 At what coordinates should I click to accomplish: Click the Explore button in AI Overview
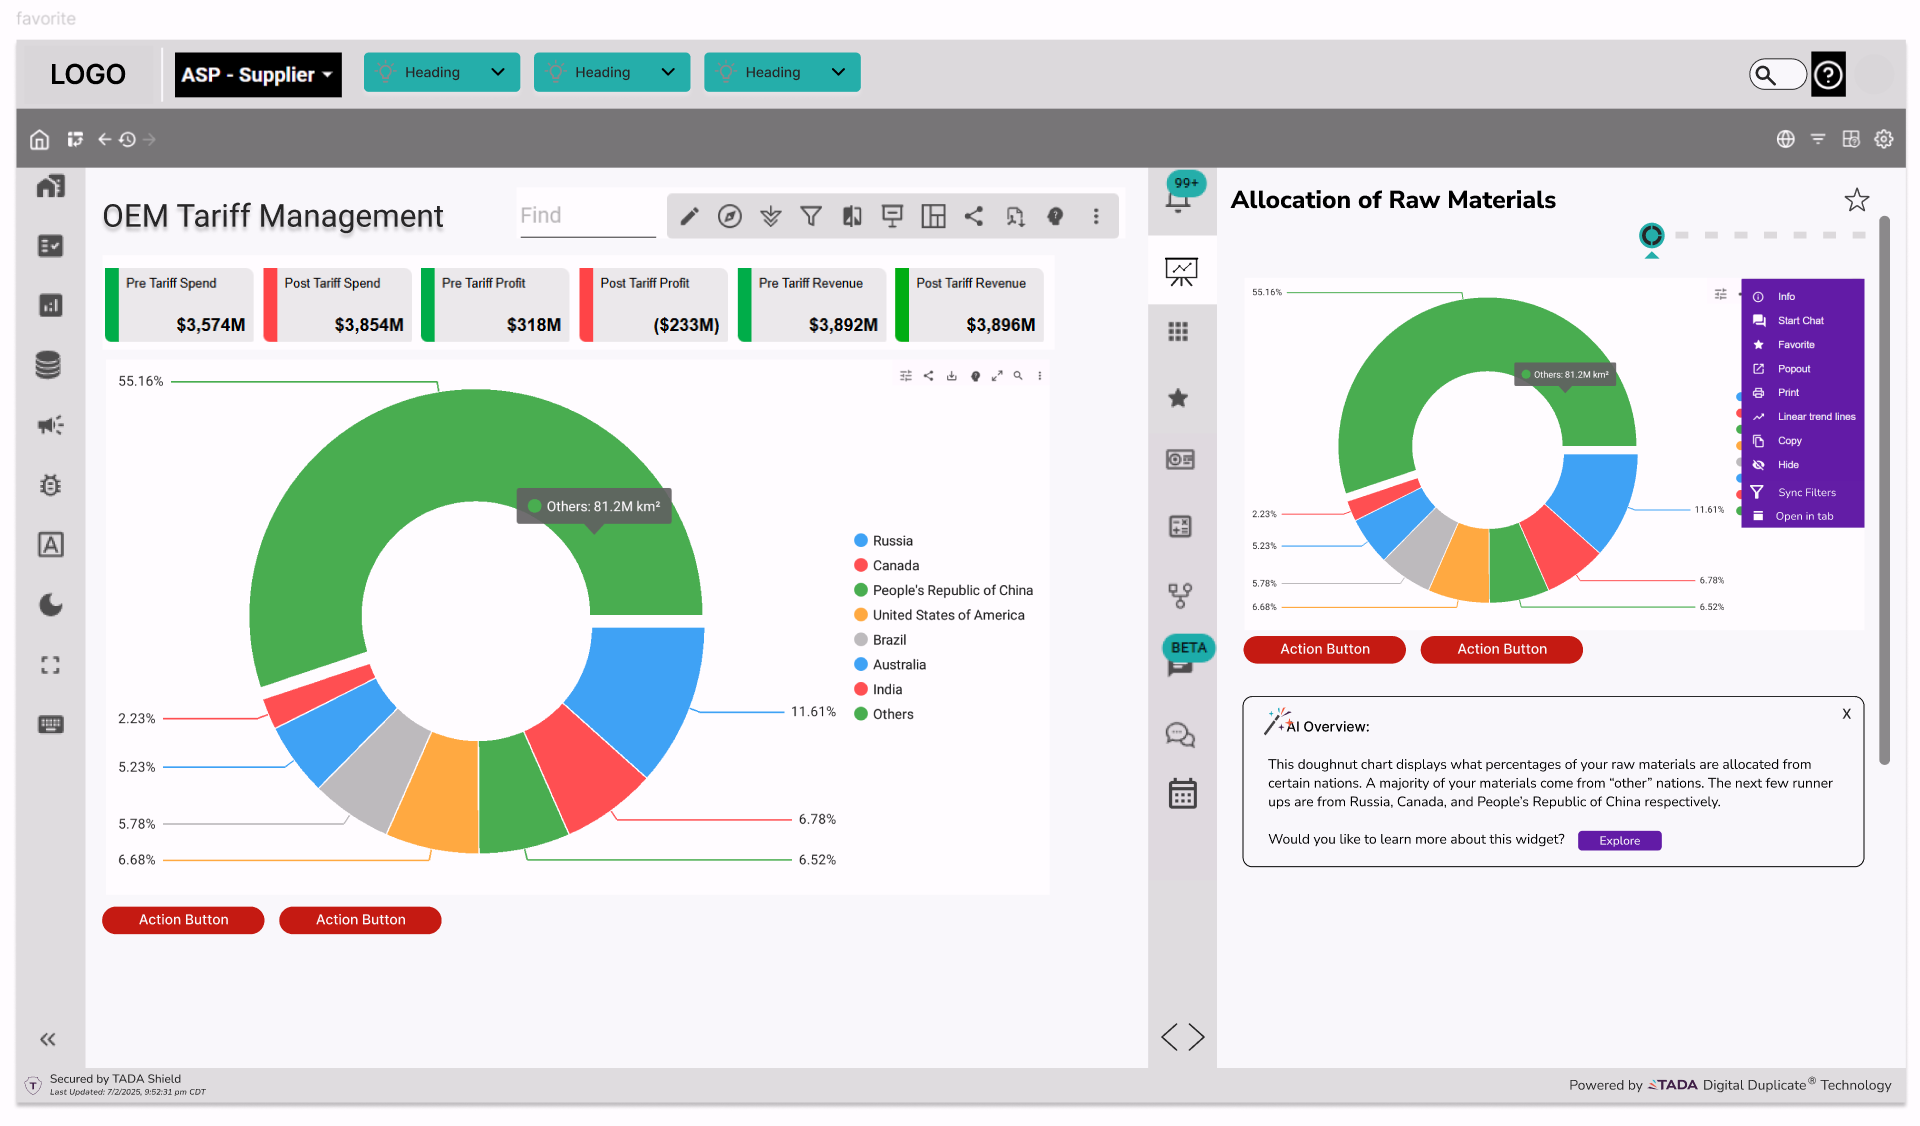(1619, 841)
